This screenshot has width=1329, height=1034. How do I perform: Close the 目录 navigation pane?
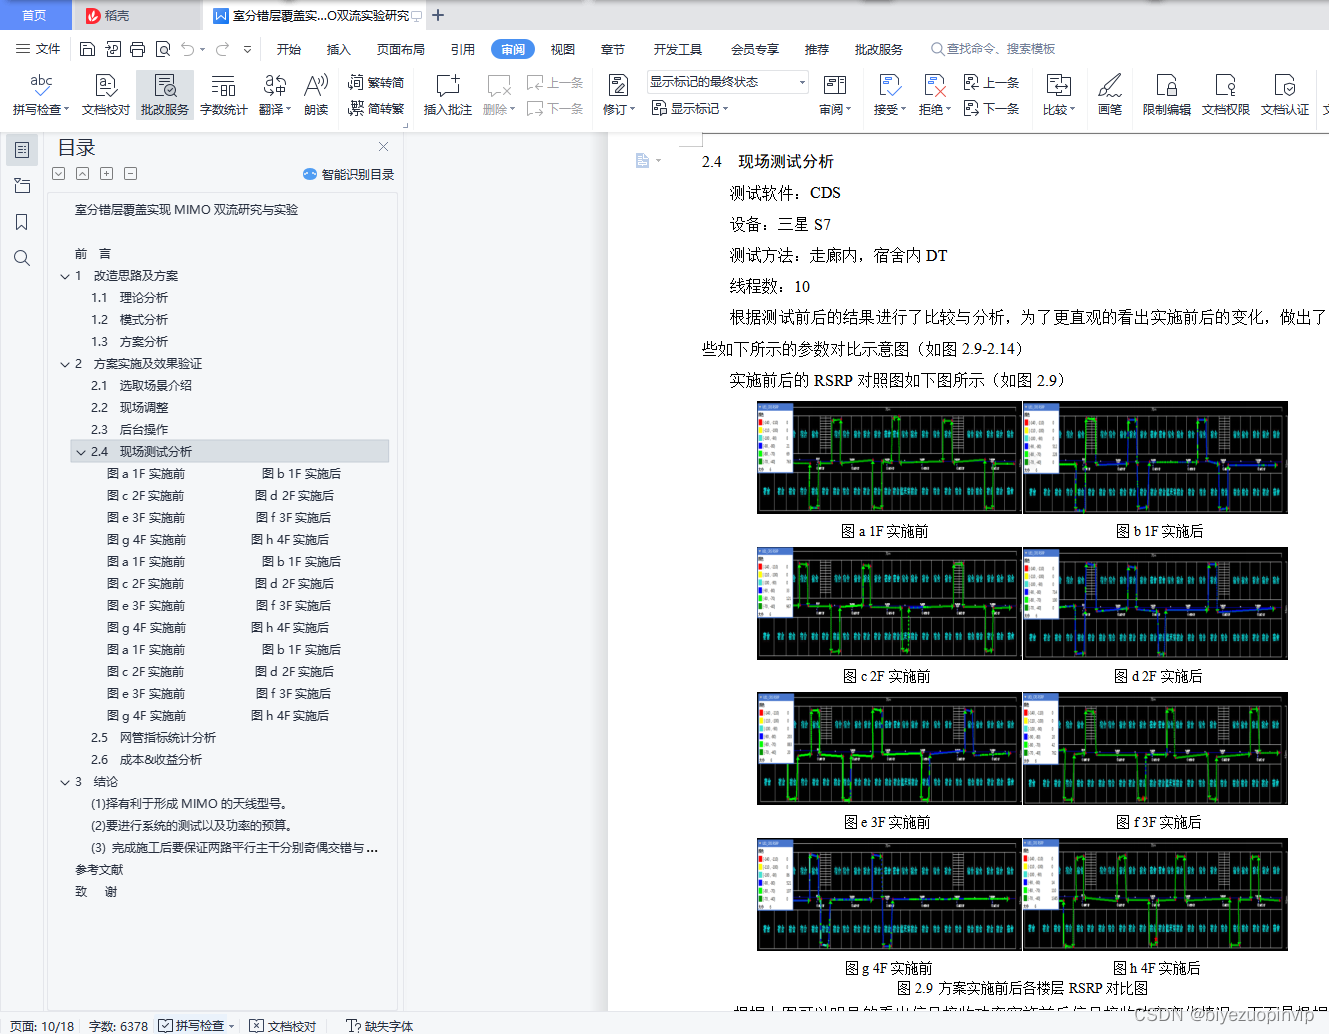click(383, 146)
